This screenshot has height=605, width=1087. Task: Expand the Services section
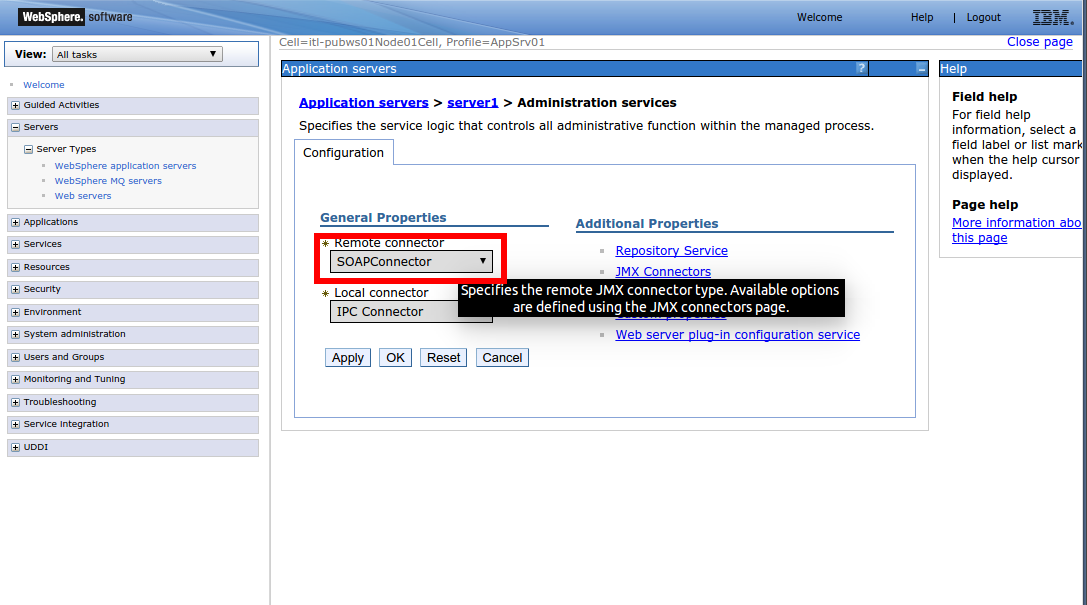[x=15, y=245]
